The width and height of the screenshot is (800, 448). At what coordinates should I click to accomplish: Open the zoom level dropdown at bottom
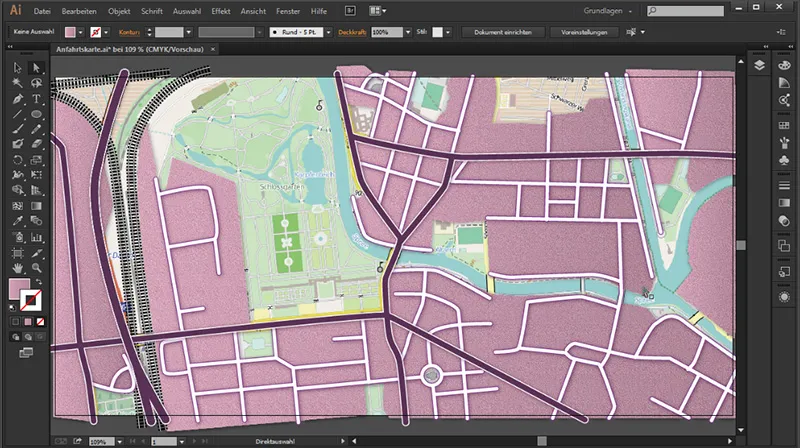pos(120,441)
